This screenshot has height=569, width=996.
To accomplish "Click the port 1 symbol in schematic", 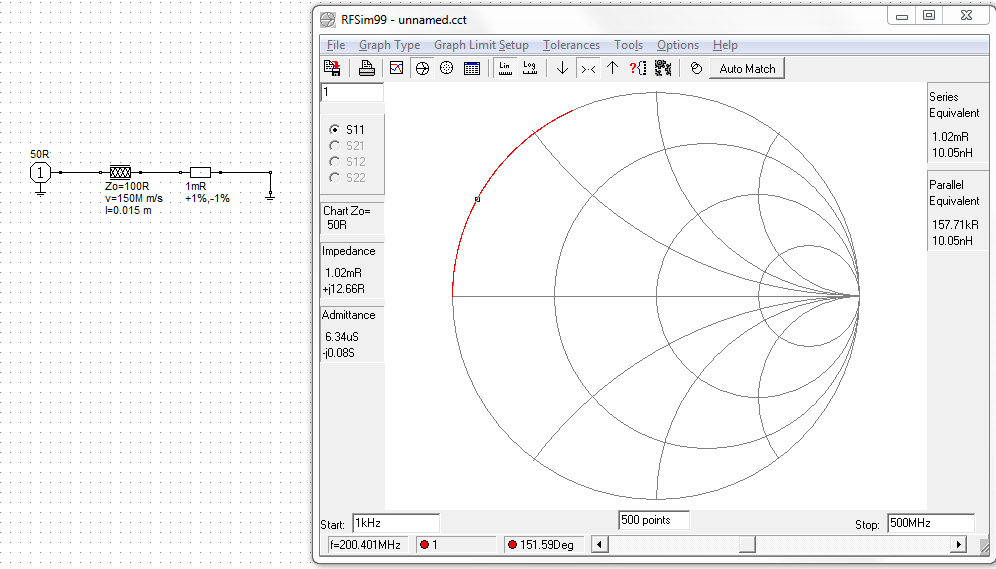I will tap(40, 172).
